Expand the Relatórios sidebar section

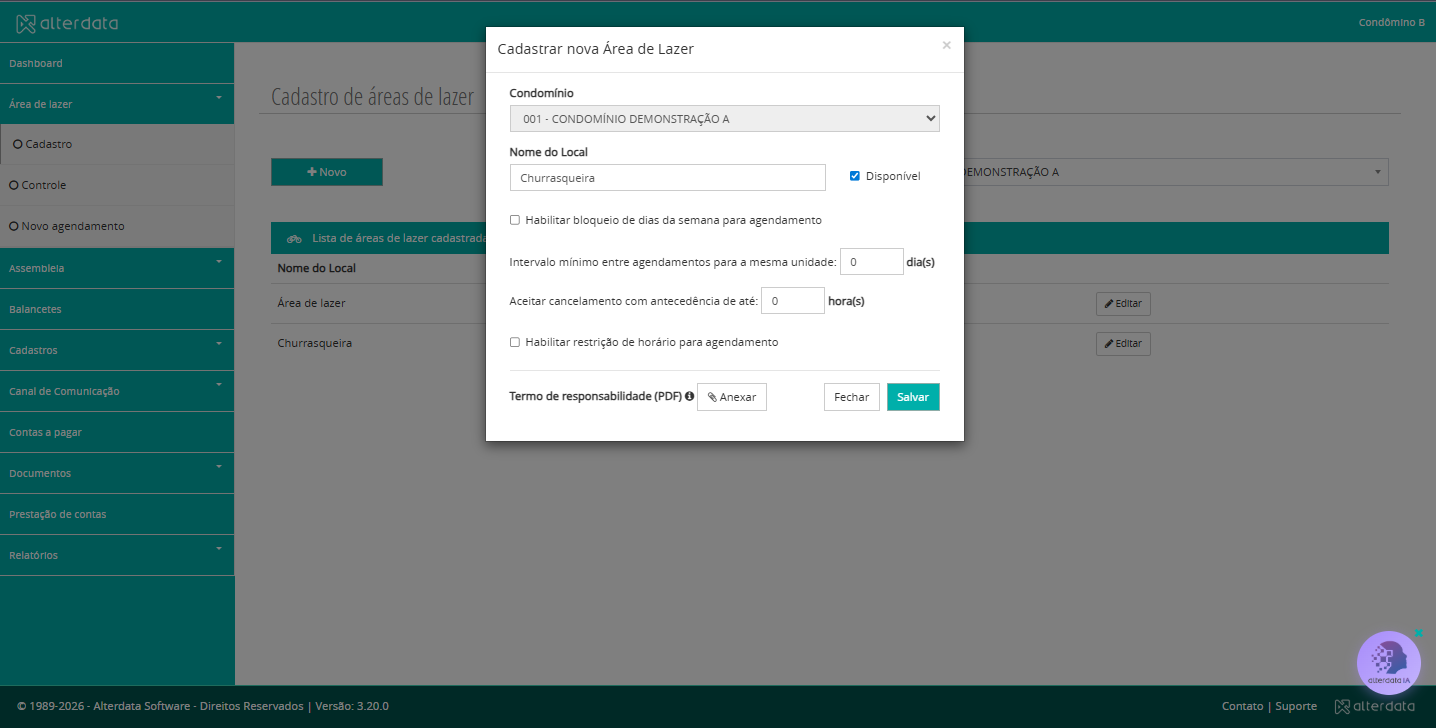pos(117,555)
